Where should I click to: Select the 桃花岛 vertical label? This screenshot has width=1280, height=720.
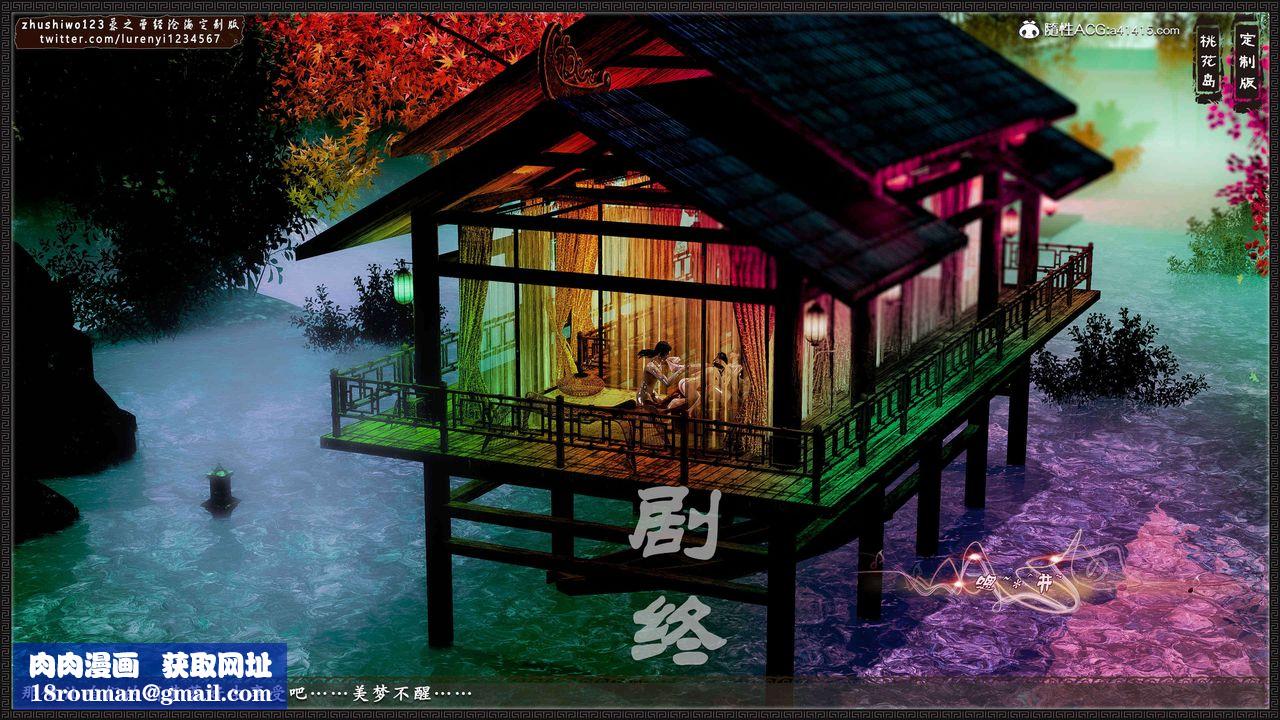click(x=1208, y=62)
